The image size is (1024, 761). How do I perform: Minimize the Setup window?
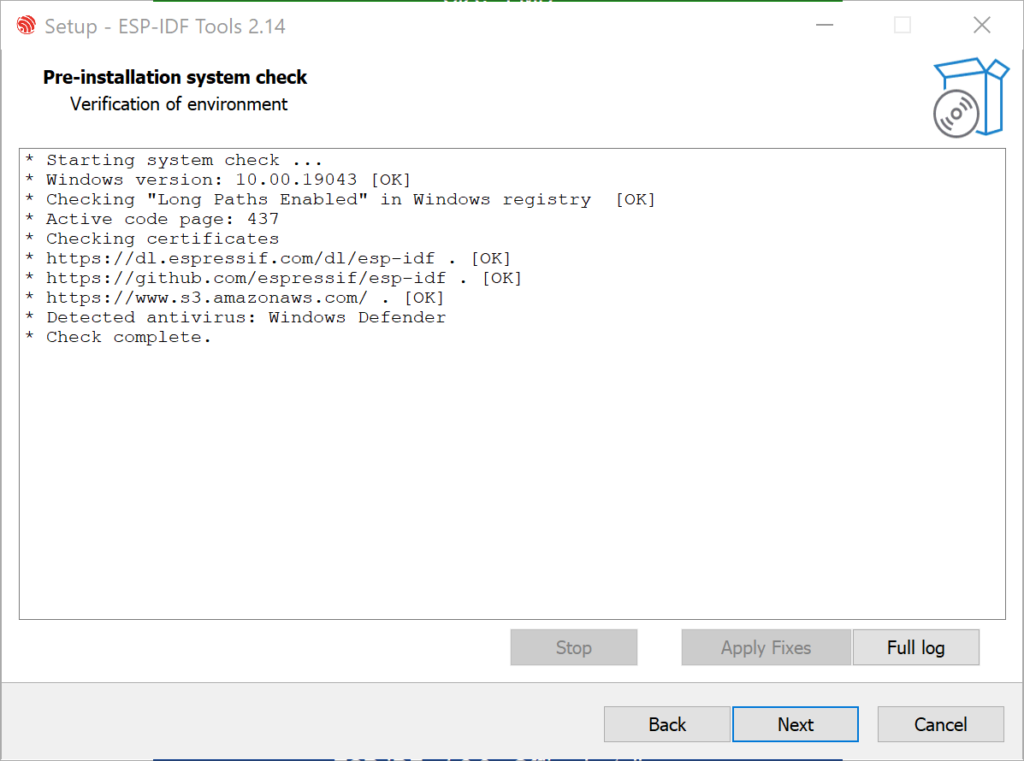pyautogui.click(x=825, y=25)
